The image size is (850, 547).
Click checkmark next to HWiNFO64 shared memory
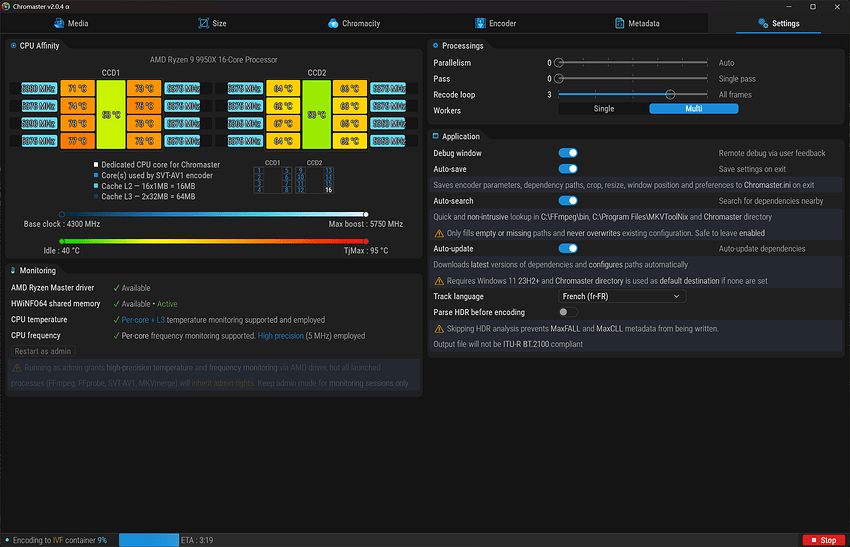[116, 304]
